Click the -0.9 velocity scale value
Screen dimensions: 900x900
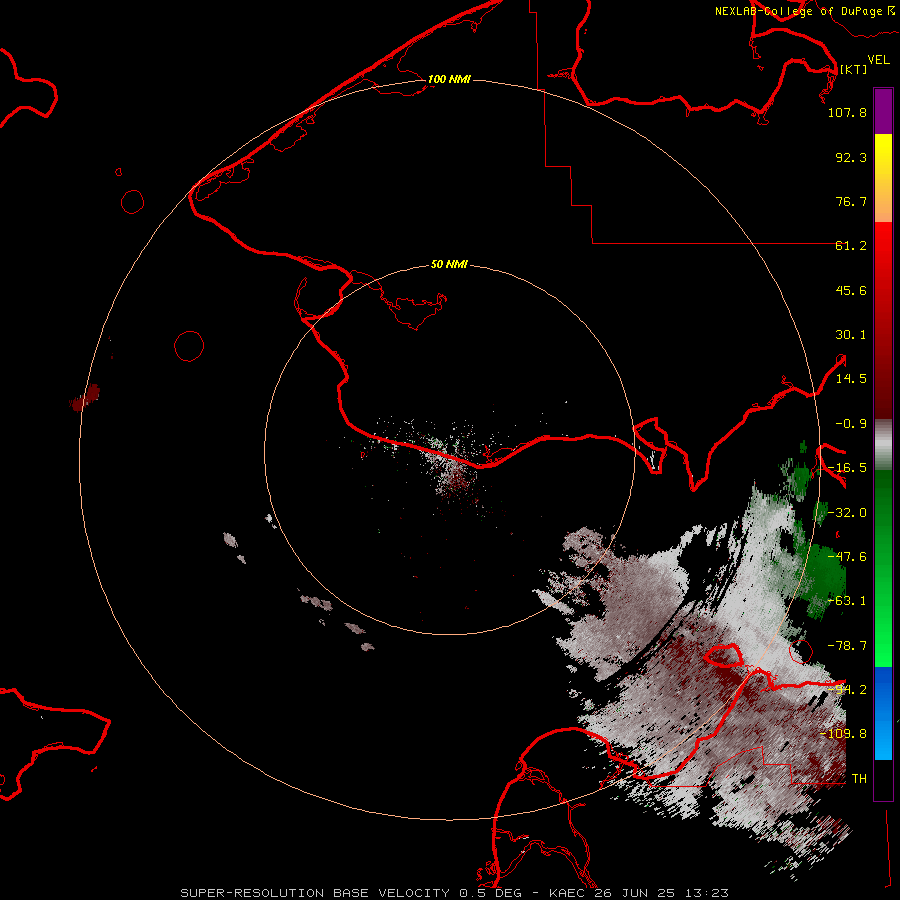point(851,424)
